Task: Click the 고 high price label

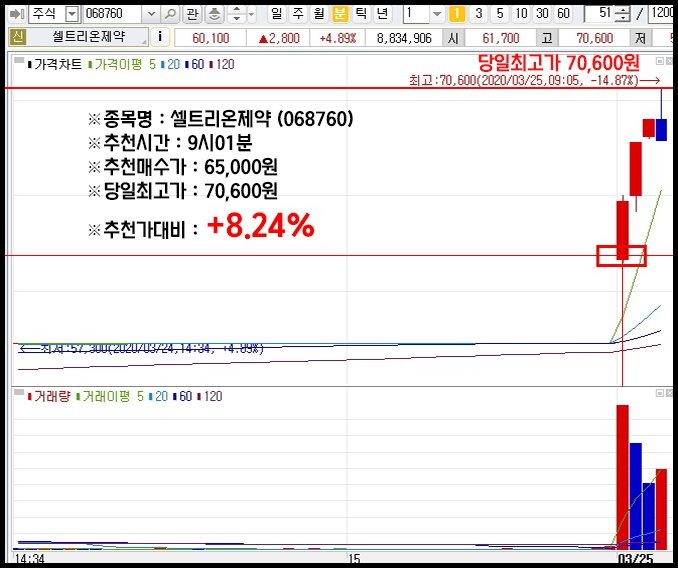Action: (x=547, y=38)
